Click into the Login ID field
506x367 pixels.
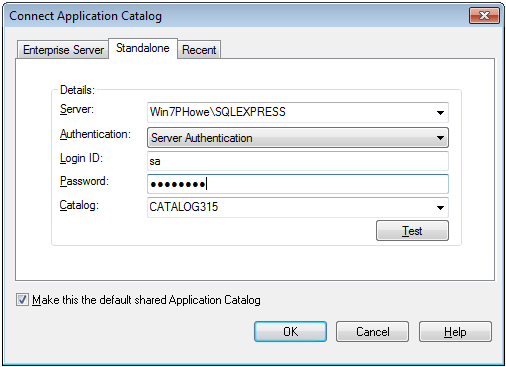click(x=298, y=161)
